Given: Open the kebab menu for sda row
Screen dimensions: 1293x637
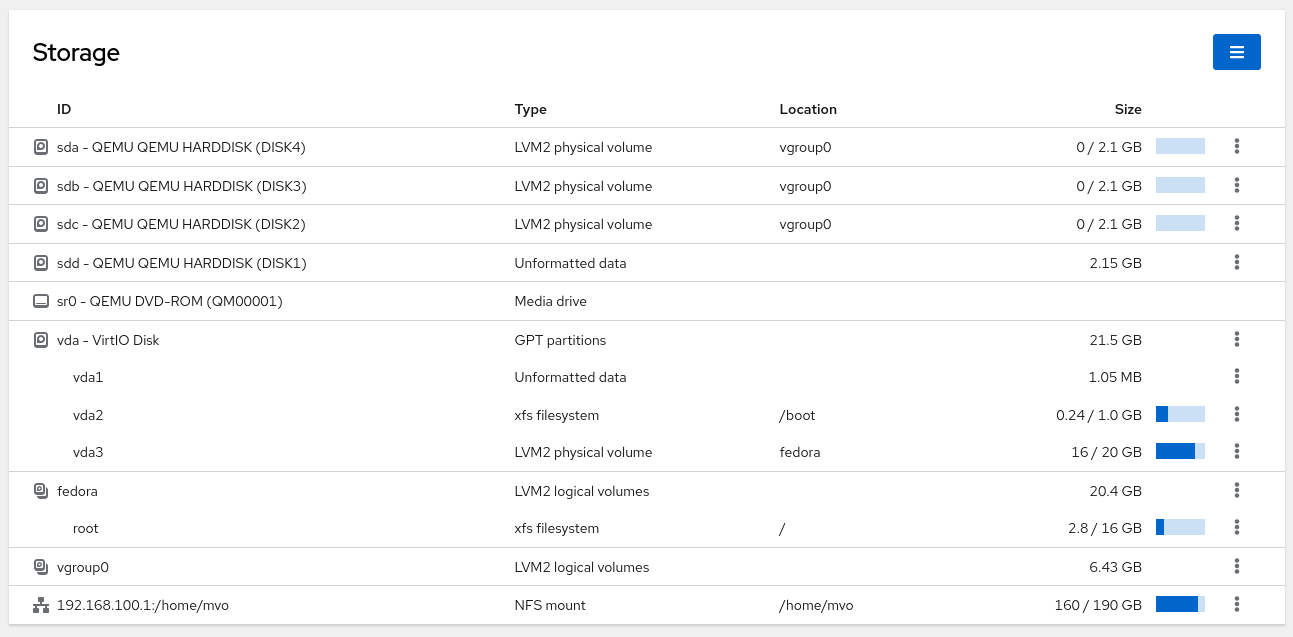Looking at the screenshot, I should (1237, 147).
